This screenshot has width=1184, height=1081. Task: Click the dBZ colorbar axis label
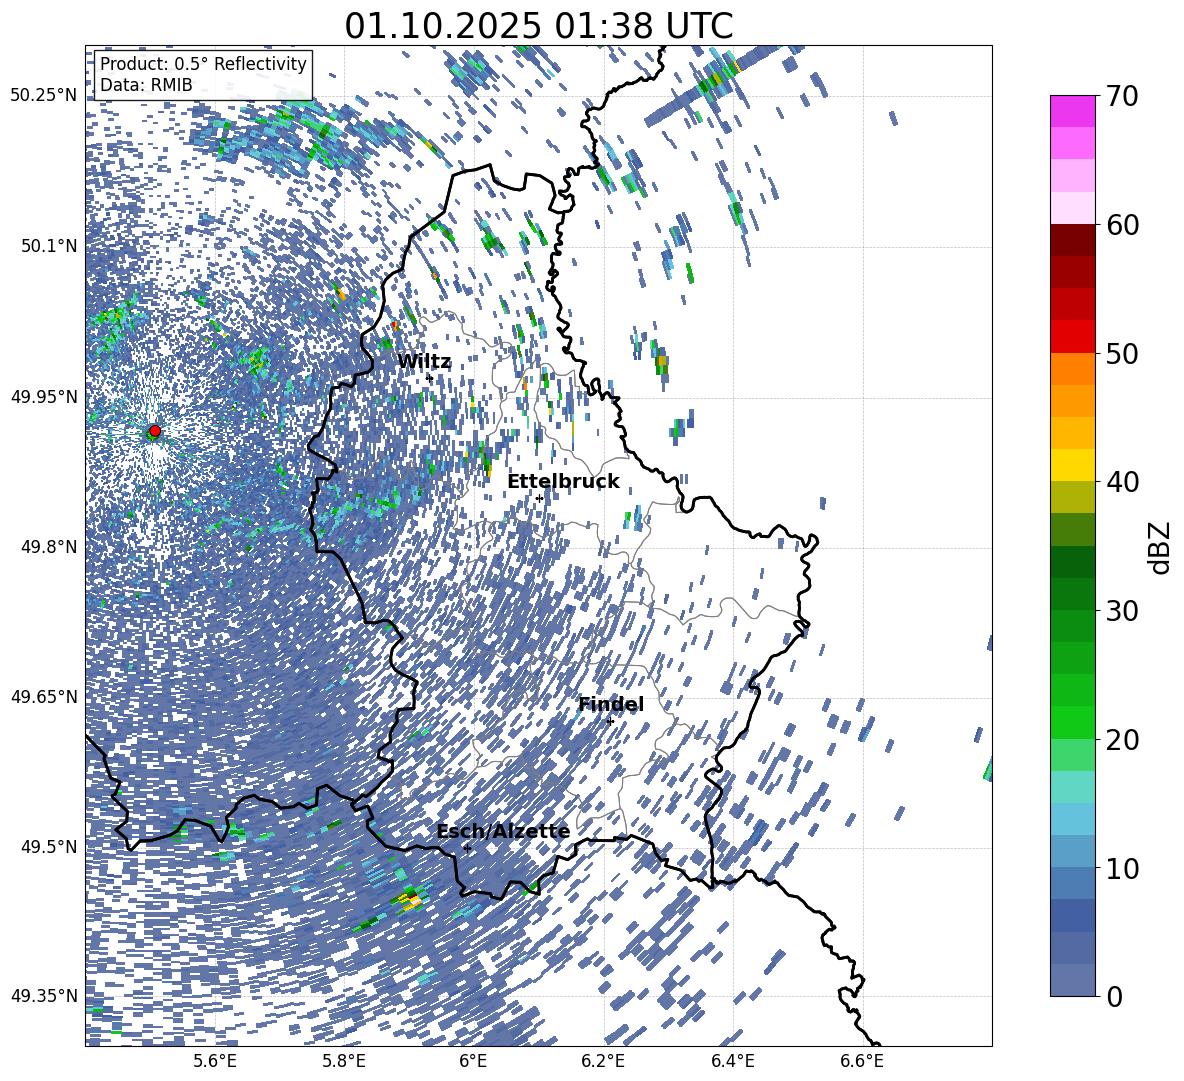pos(1160,547)
